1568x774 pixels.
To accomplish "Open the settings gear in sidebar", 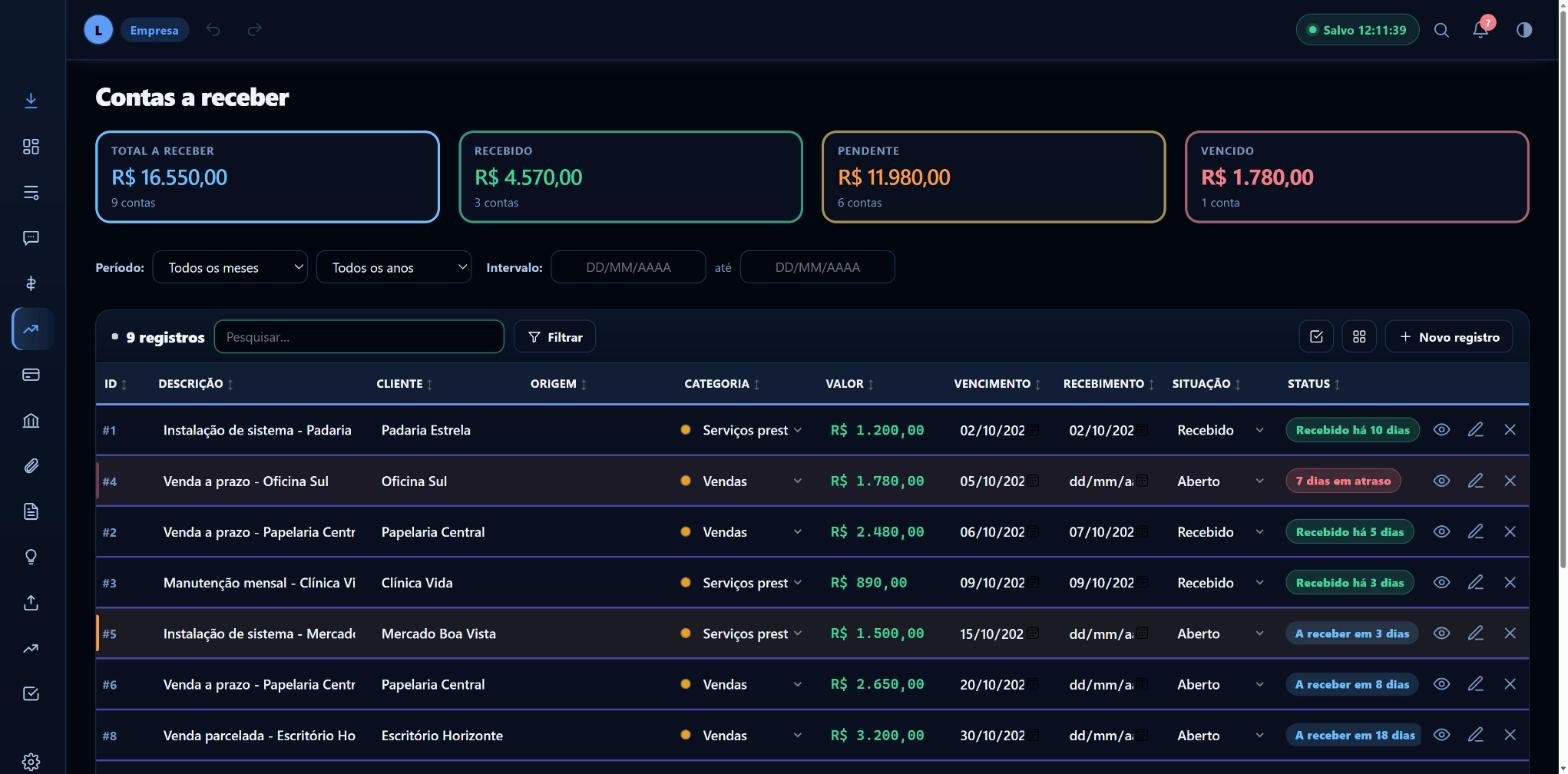I will (31, 762).
